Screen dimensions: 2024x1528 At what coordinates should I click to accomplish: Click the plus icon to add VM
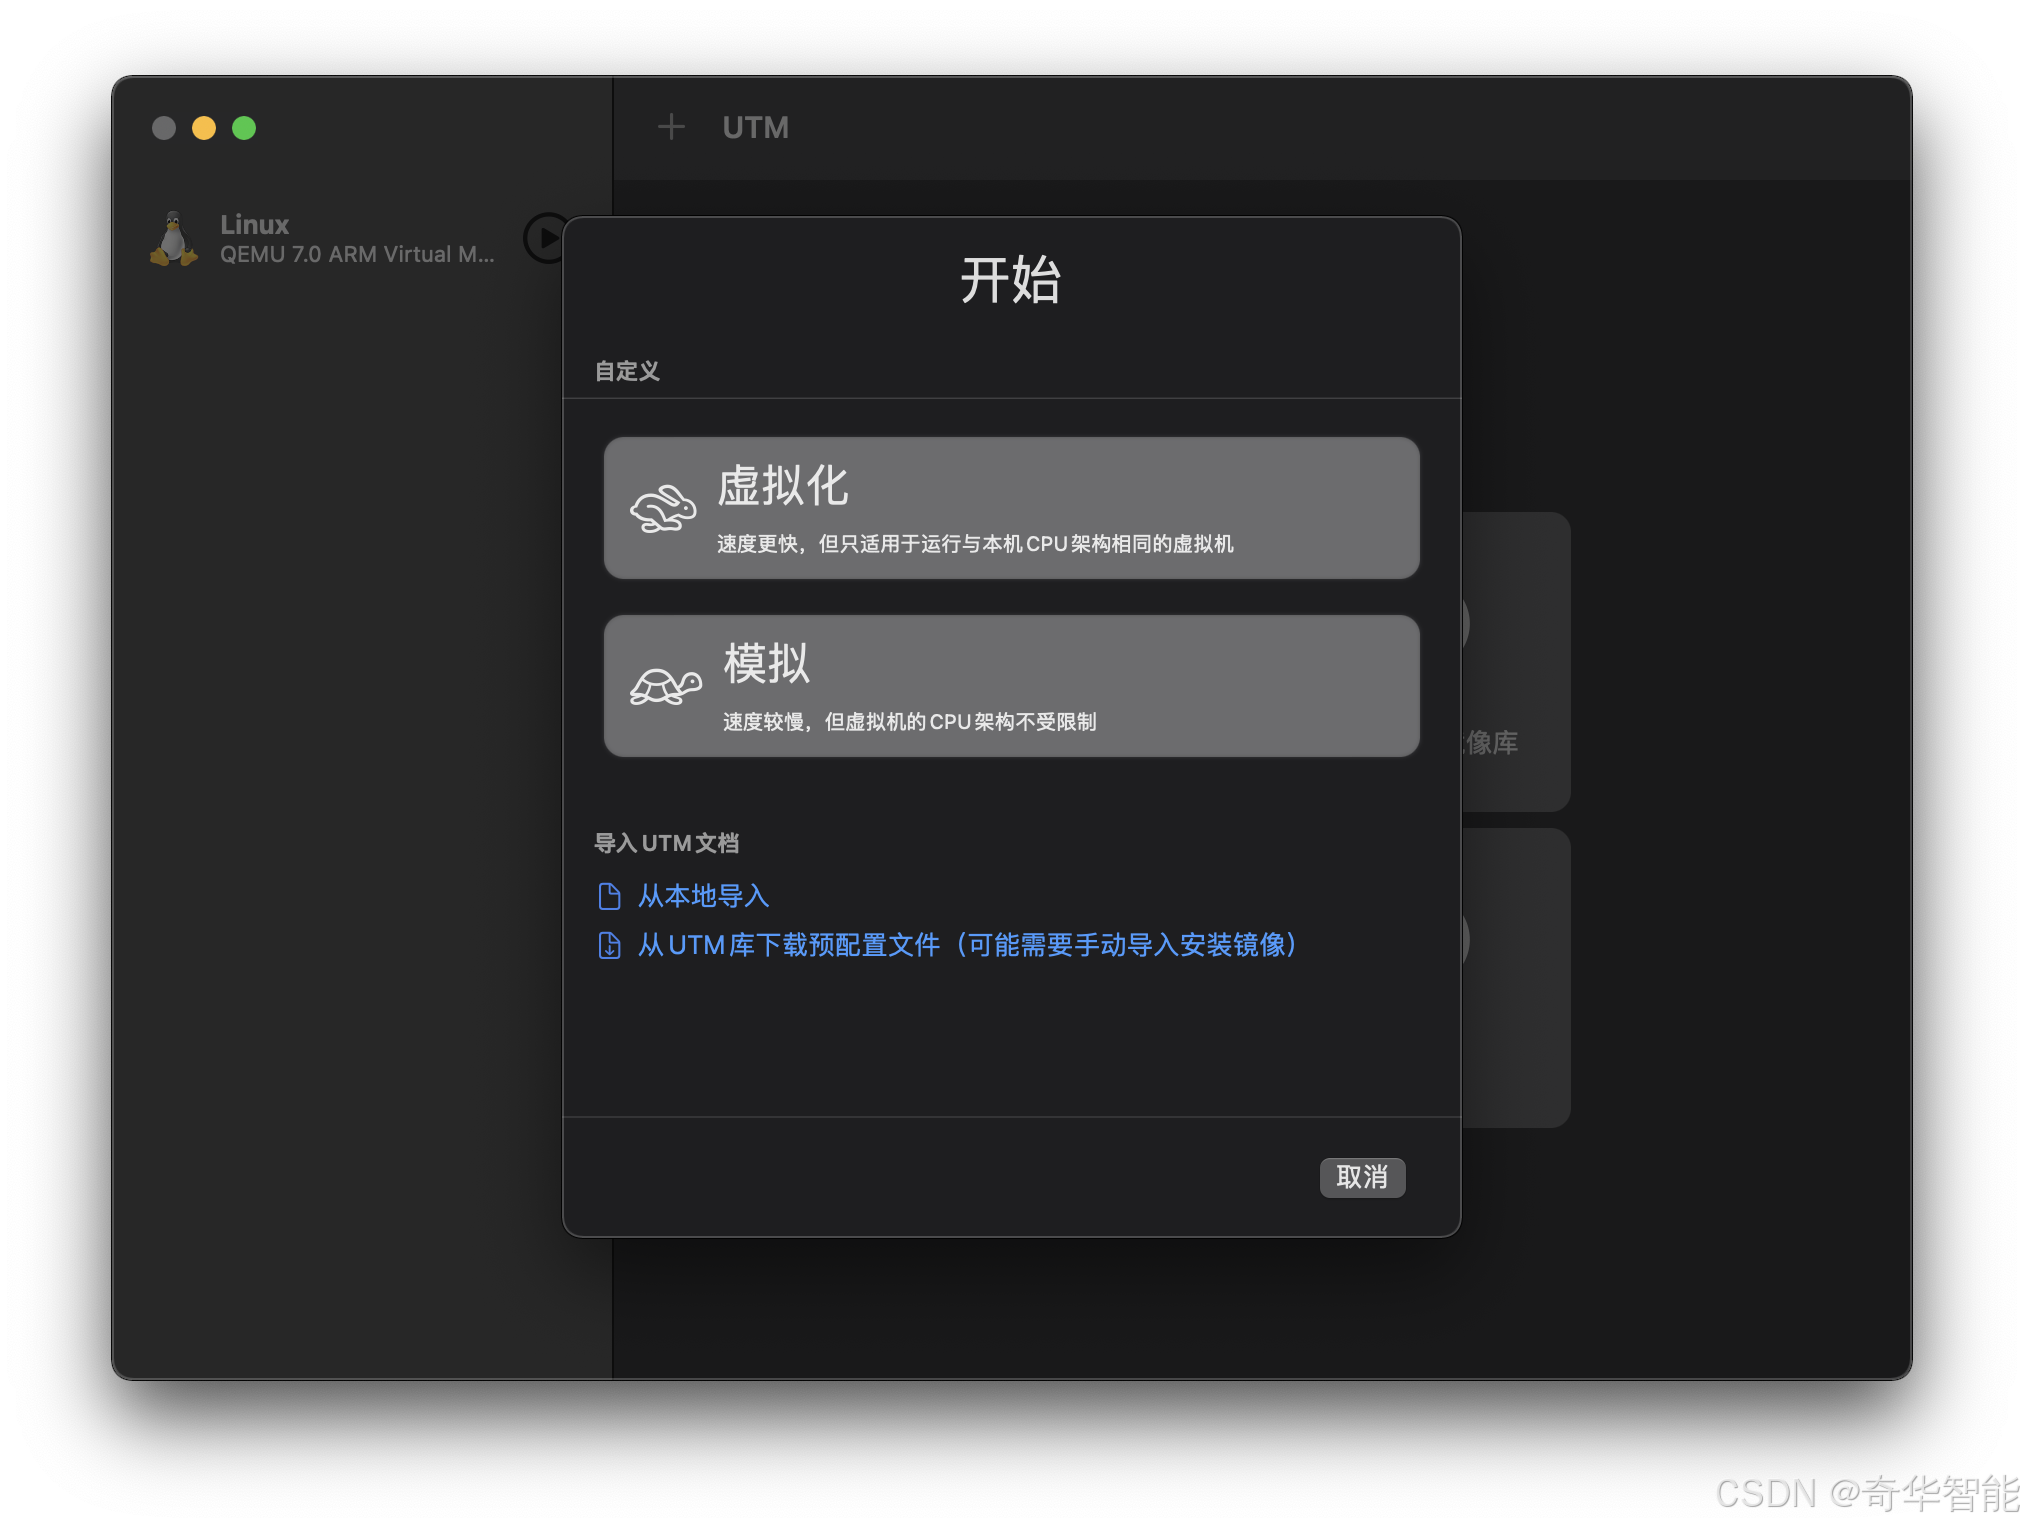(x=671, y=127)
